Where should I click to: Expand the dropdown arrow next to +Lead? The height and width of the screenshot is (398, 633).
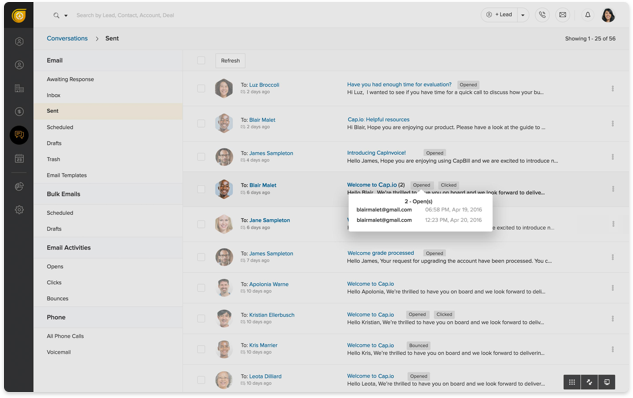coord(523,15)
